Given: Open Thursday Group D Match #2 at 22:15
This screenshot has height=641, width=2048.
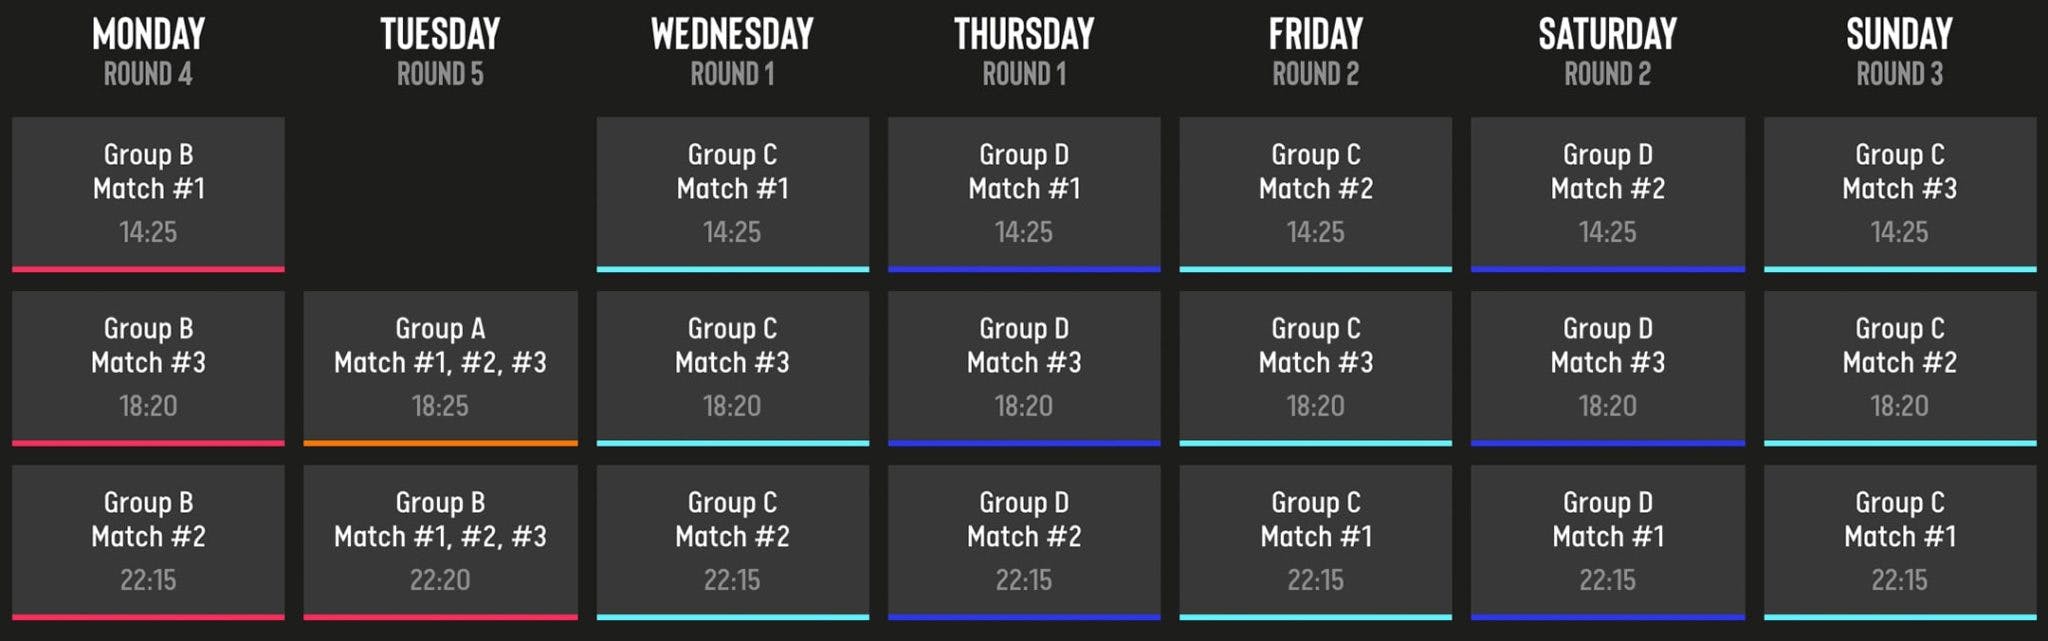Looking at the screenshot, I should (1024, 542).
